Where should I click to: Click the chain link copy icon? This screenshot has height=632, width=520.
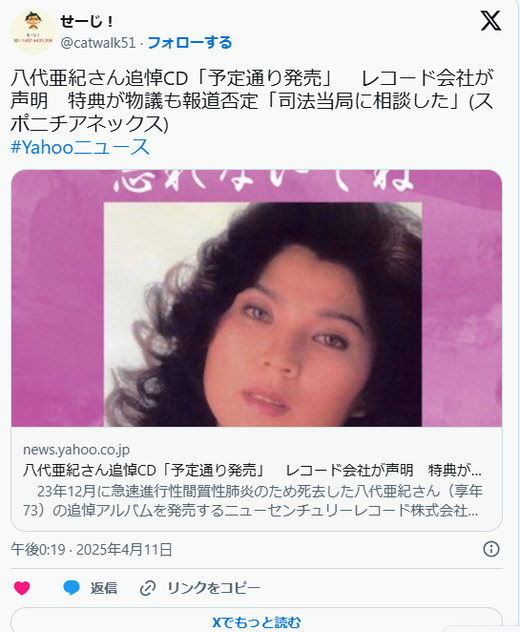coord(148,588)
